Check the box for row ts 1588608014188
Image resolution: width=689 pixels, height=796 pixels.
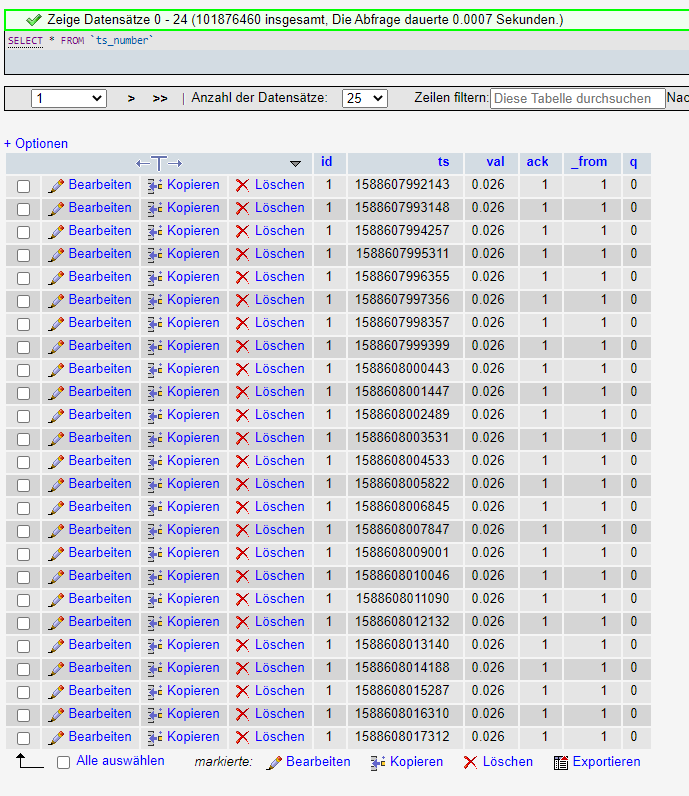pyautogui.click(x=23, y=670)
